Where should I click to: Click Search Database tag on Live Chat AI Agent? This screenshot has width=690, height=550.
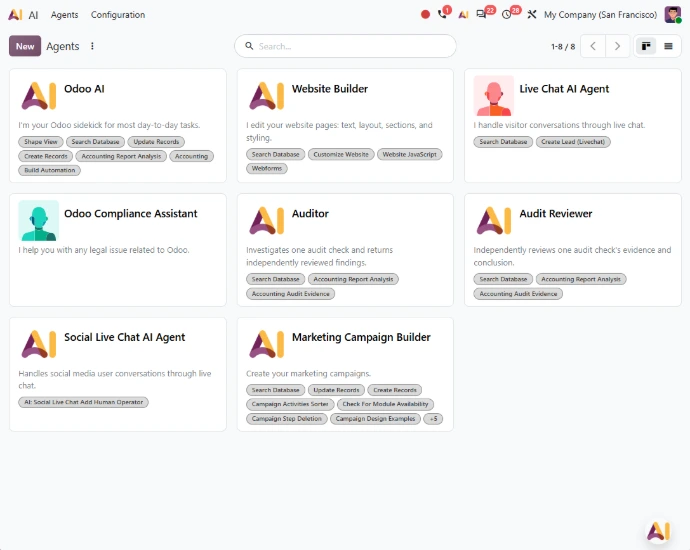click(503, 142)
